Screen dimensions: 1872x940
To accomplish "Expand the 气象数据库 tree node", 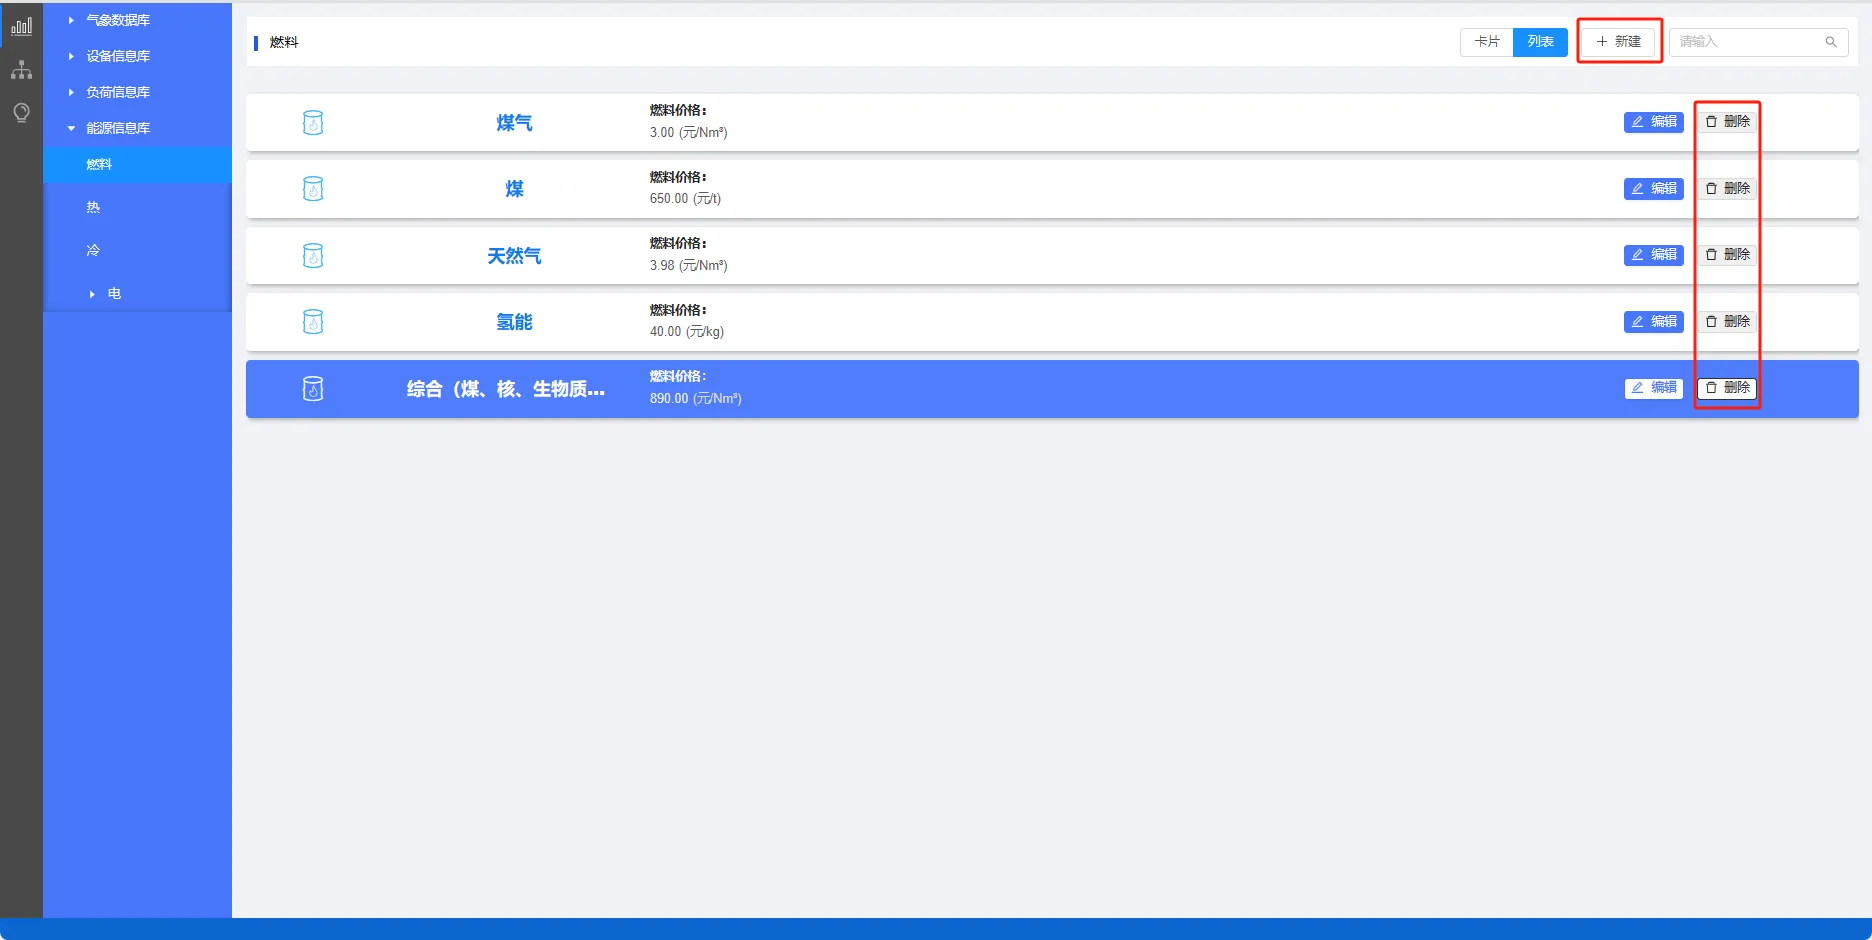I will (71, 20).
